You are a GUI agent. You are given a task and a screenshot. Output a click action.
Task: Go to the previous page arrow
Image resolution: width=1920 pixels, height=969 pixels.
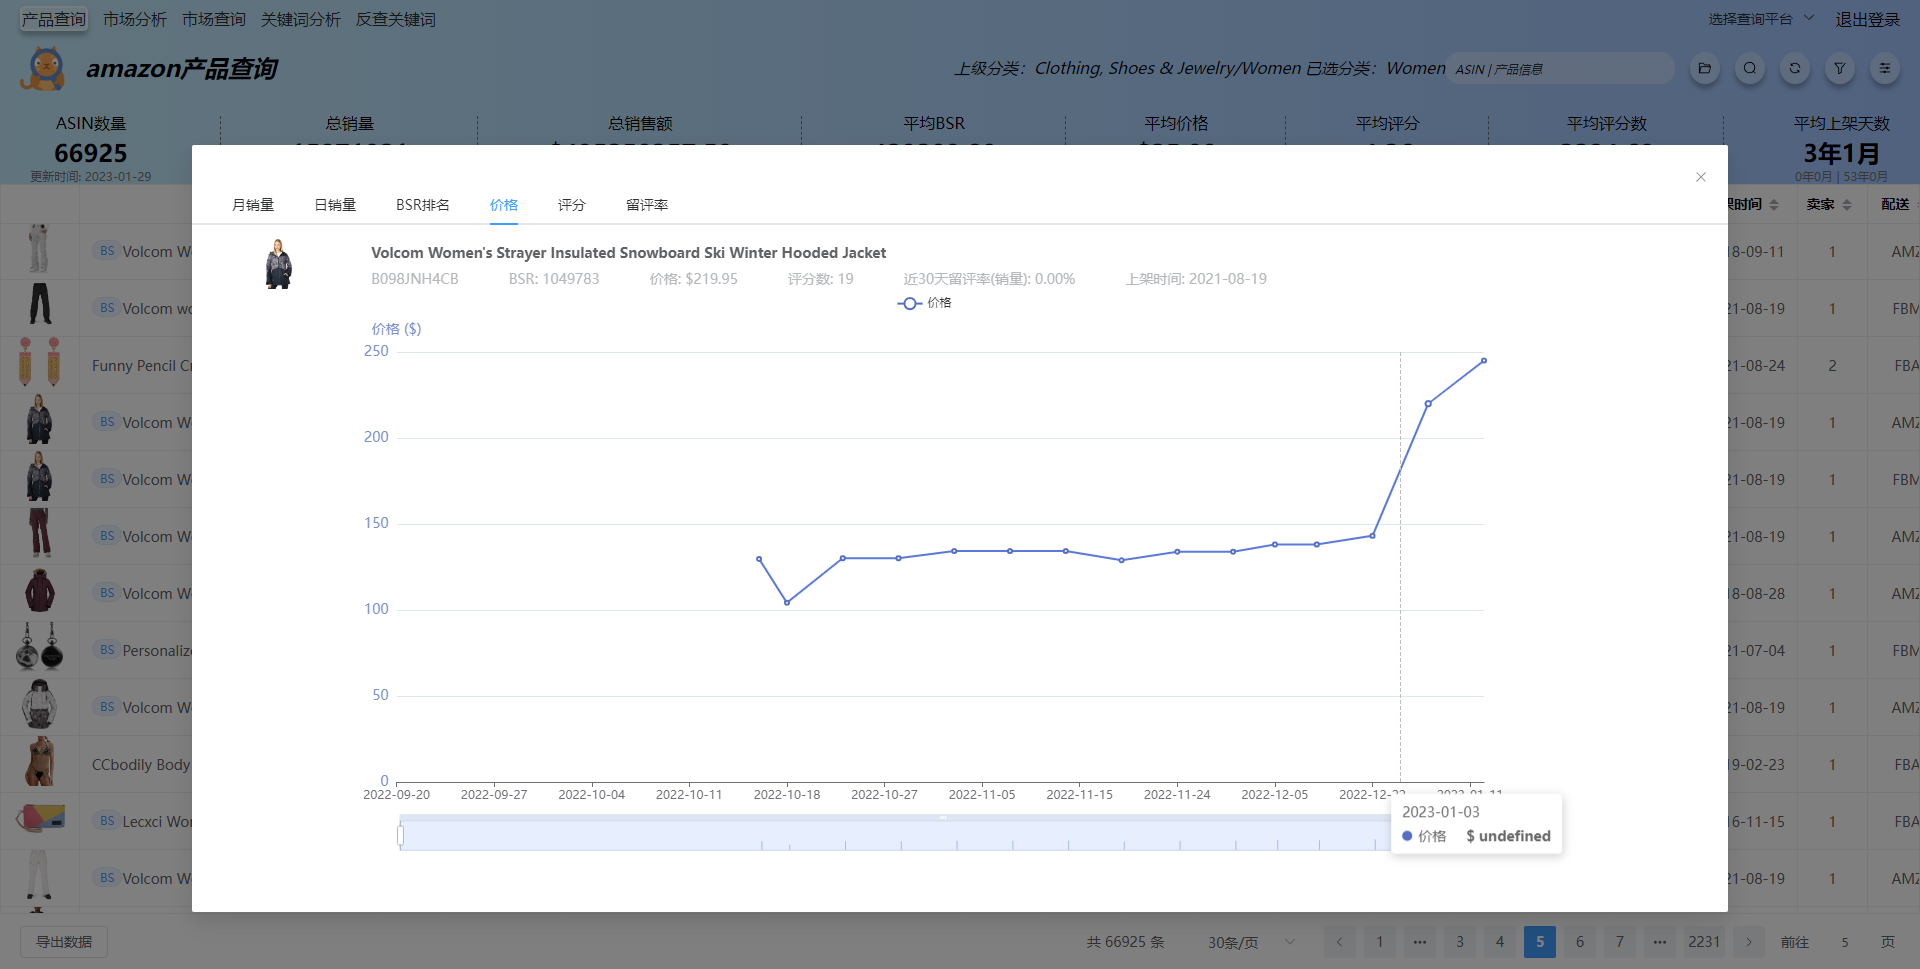[1340, 942]
